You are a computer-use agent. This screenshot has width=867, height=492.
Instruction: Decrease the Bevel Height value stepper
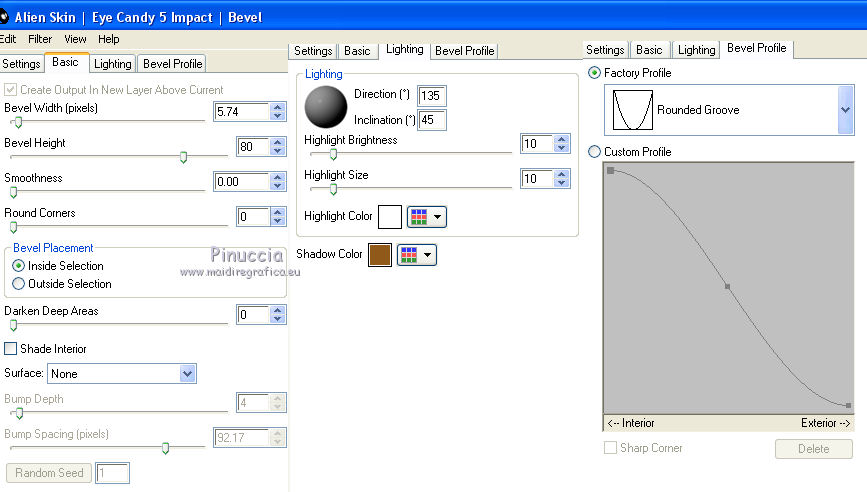(278, 151)
